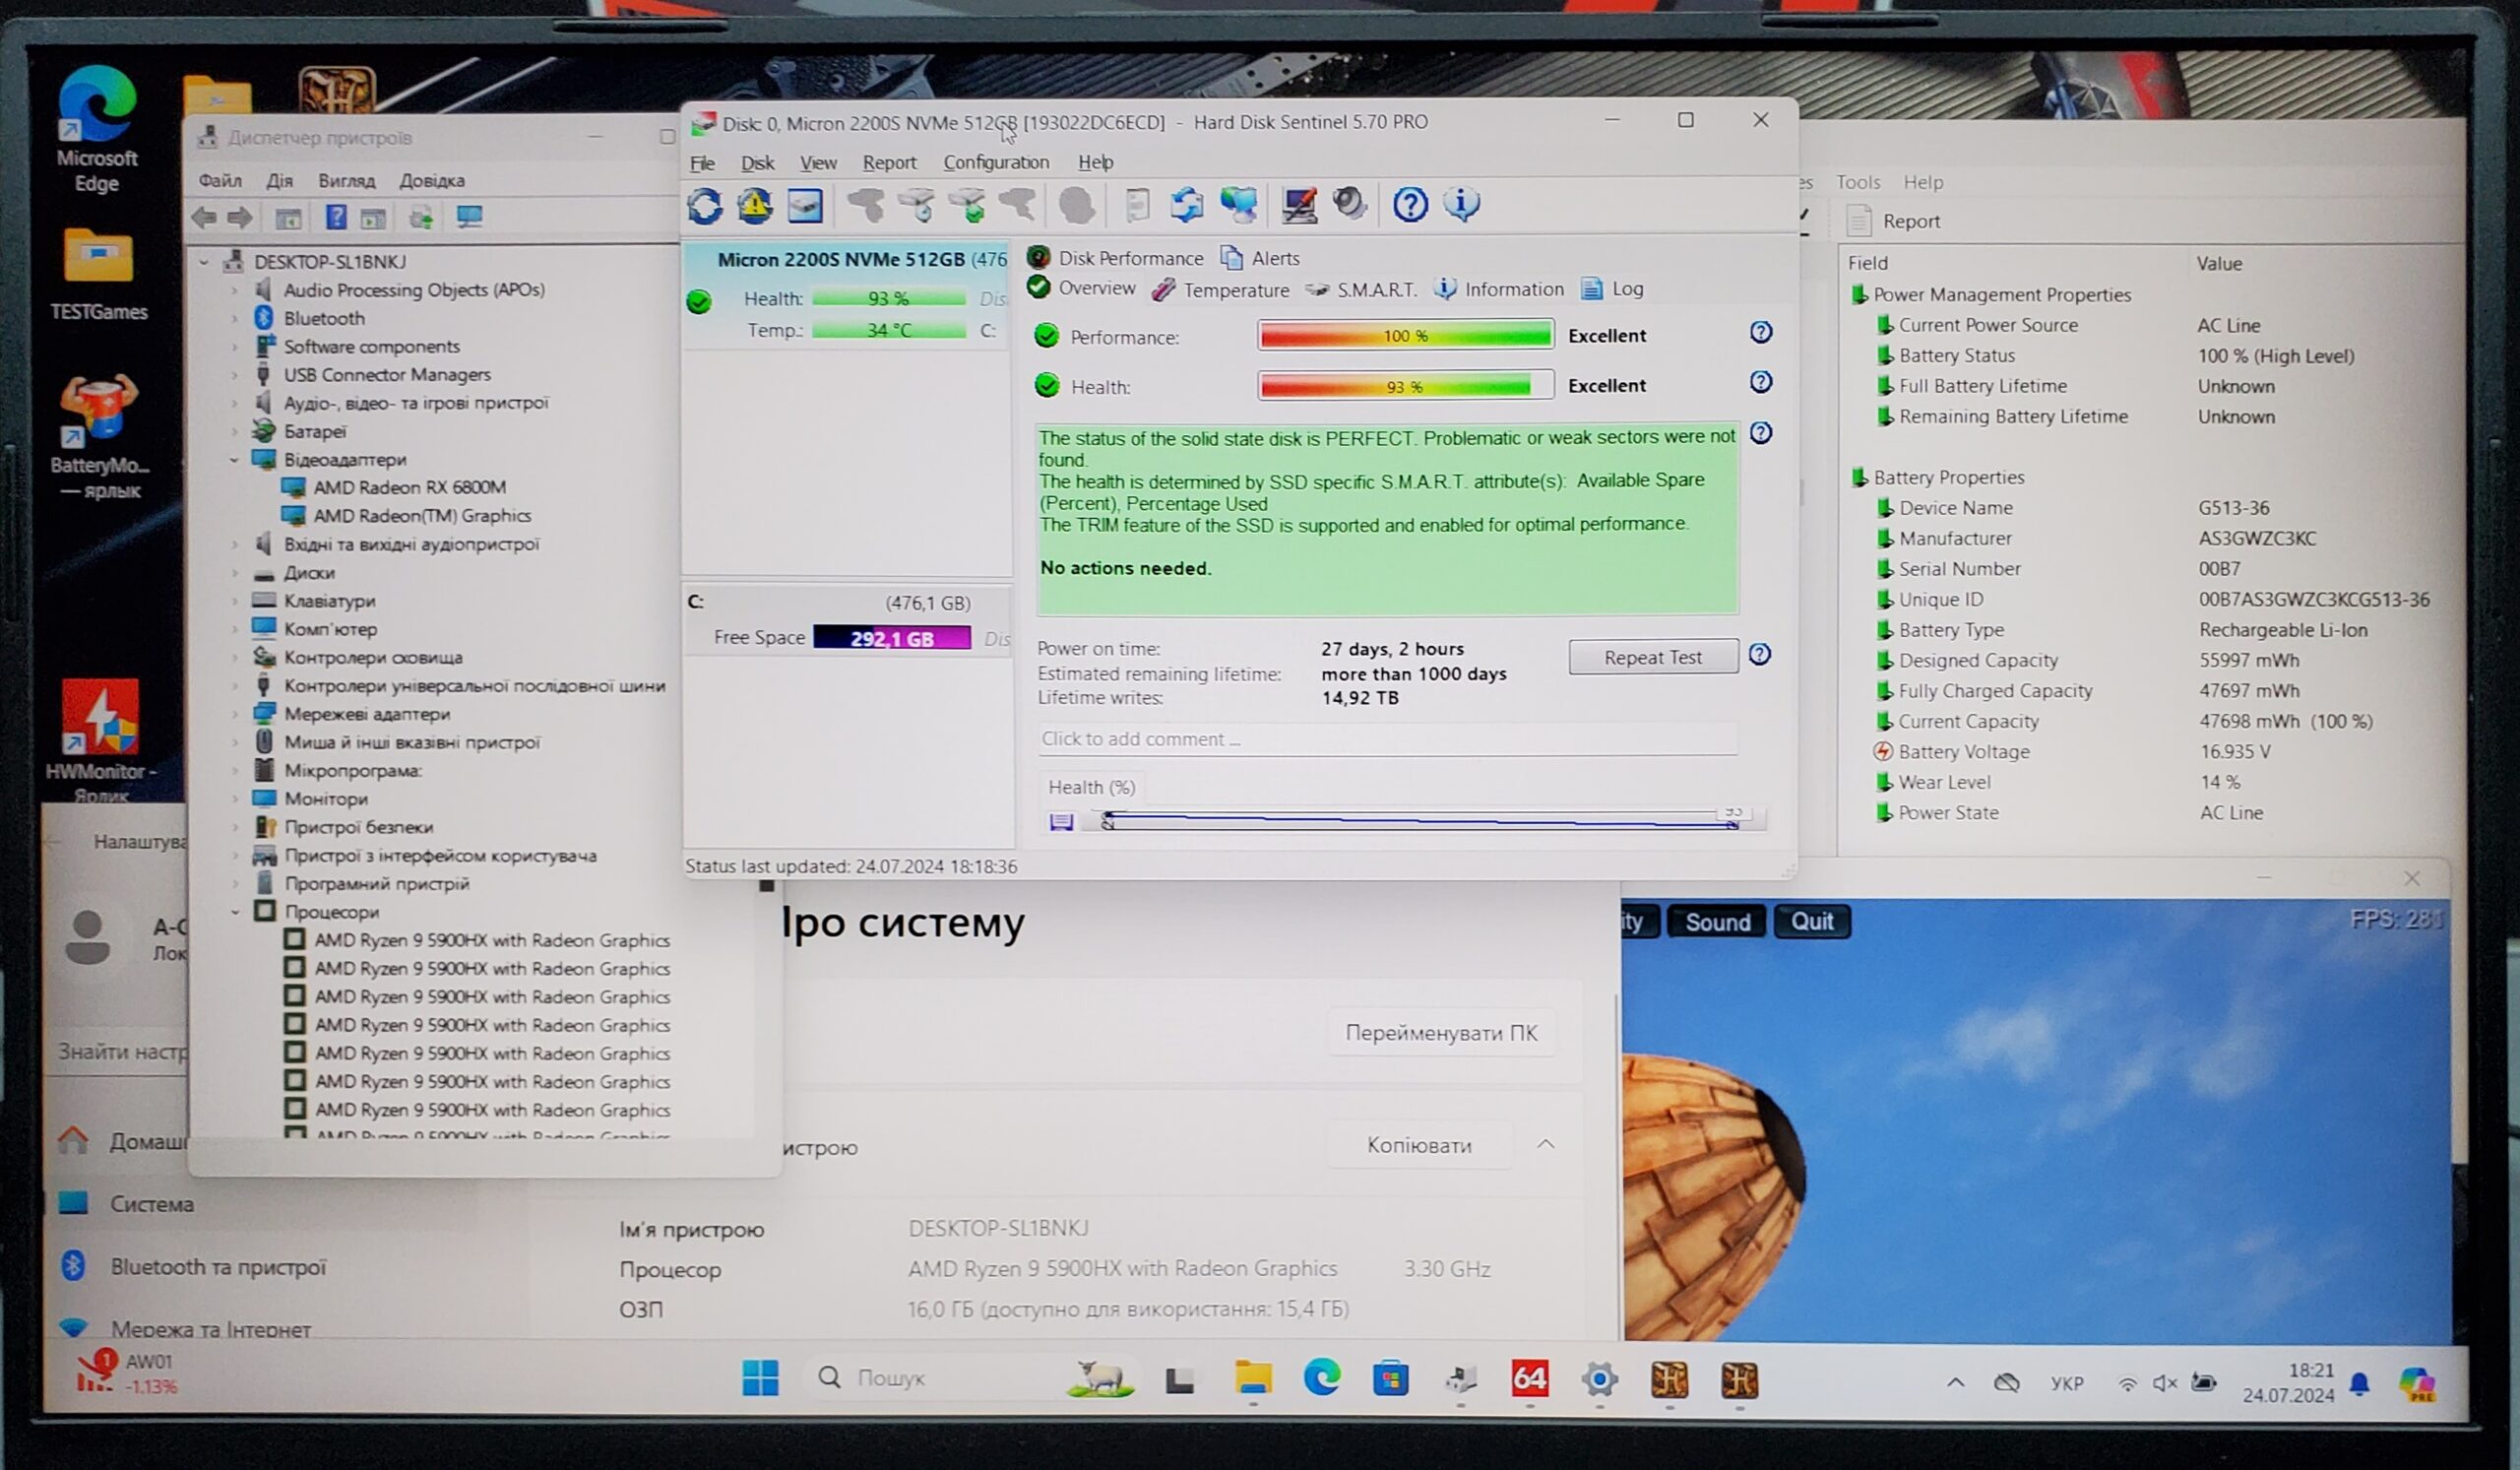2520x1470 pixels.
Task: Click the muted volume icon in system tray
Action: pos(2163,1383)
